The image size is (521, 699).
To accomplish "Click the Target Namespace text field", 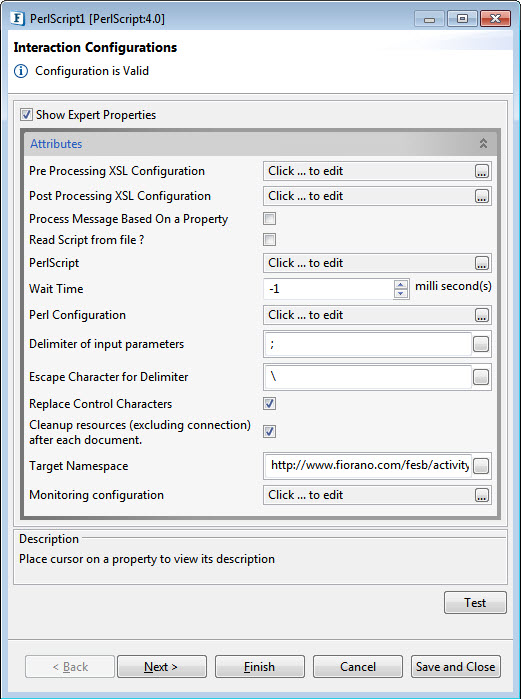I will pos(368,466).
